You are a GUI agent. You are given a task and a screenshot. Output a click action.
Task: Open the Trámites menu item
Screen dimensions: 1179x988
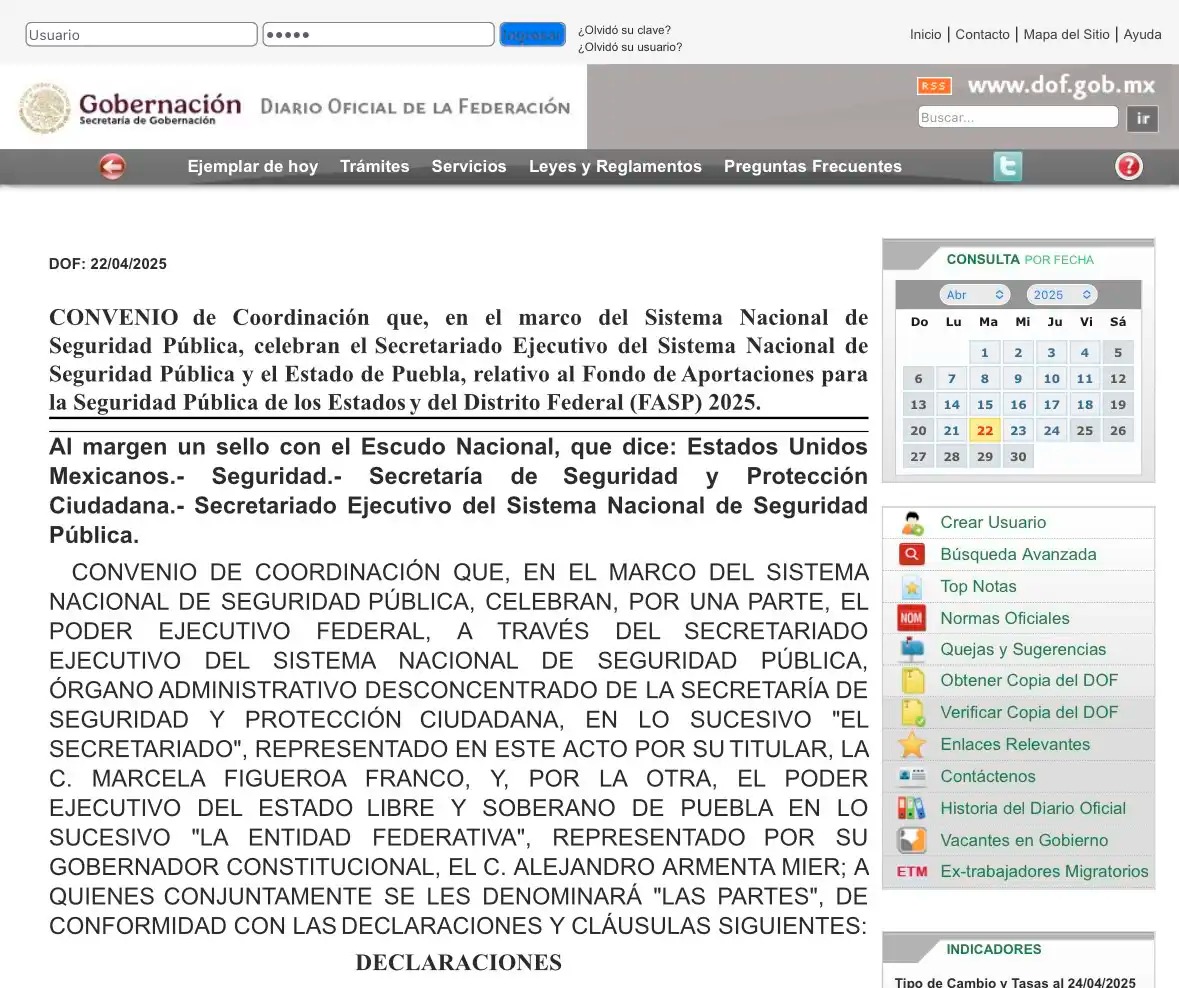[374, 166]
